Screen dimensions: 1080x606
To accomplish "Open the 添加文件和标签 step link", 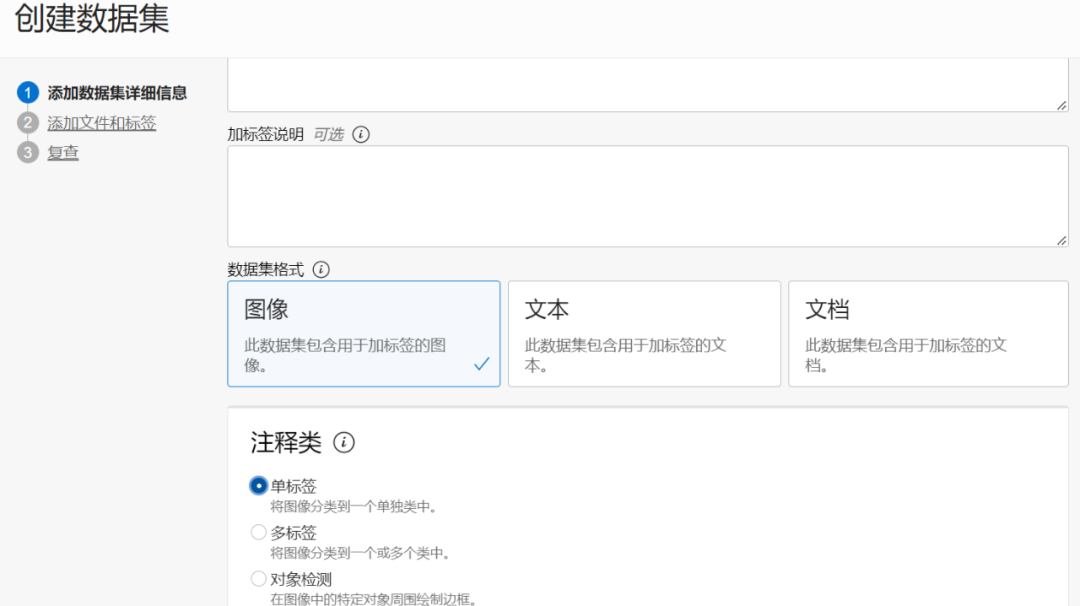I will [101, 123].
